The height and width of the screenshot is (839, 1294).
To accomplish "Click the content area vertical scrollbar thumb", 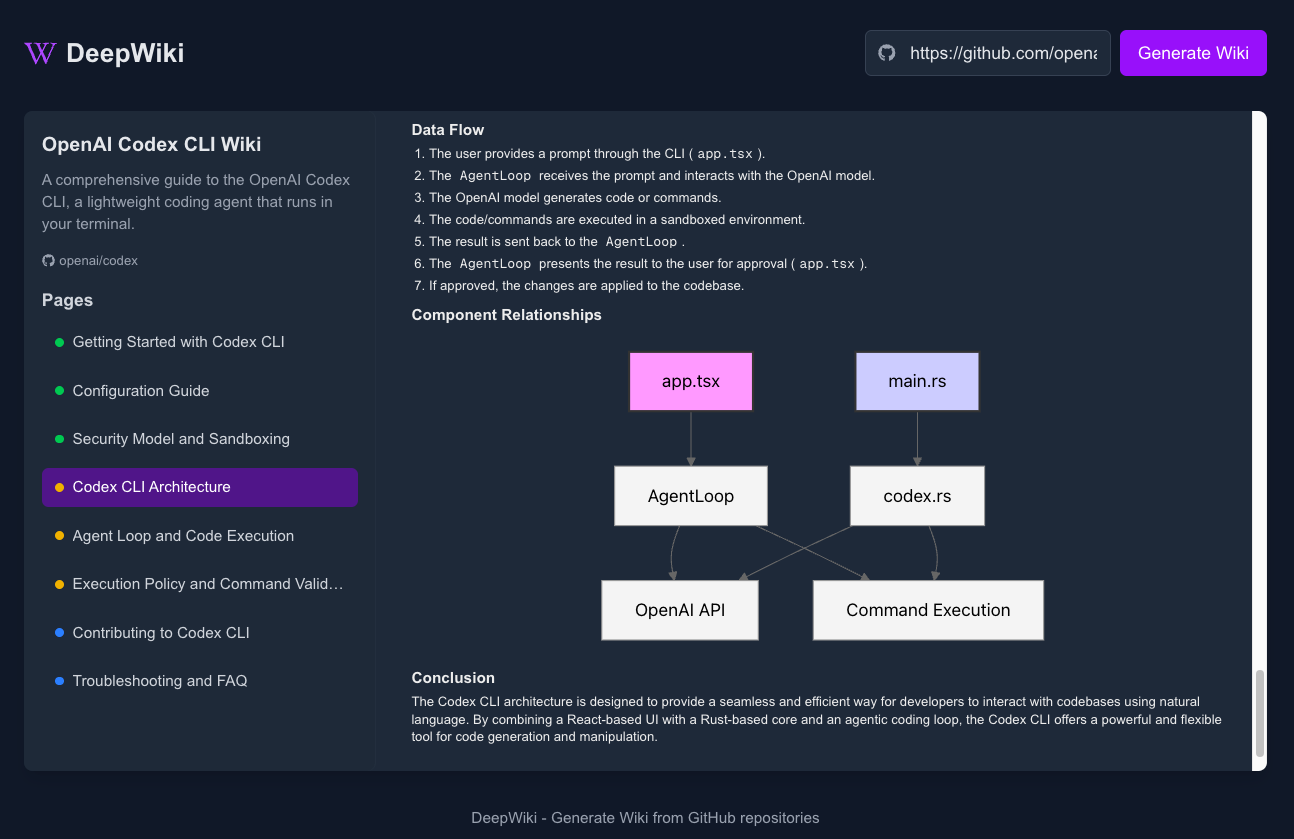I will pos(1260,713).
